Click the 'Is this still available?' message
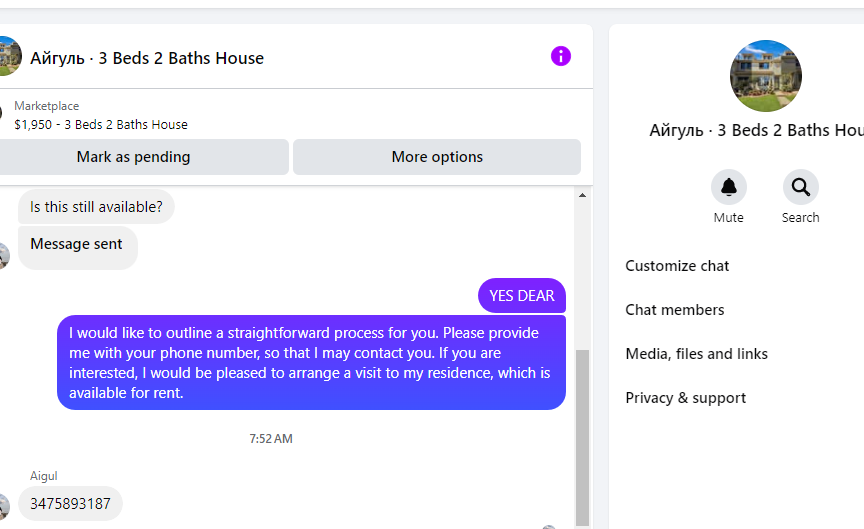Image resolution: width=864 pixels, height=529 pixels. pyautogui.click(x=96, y=207)
